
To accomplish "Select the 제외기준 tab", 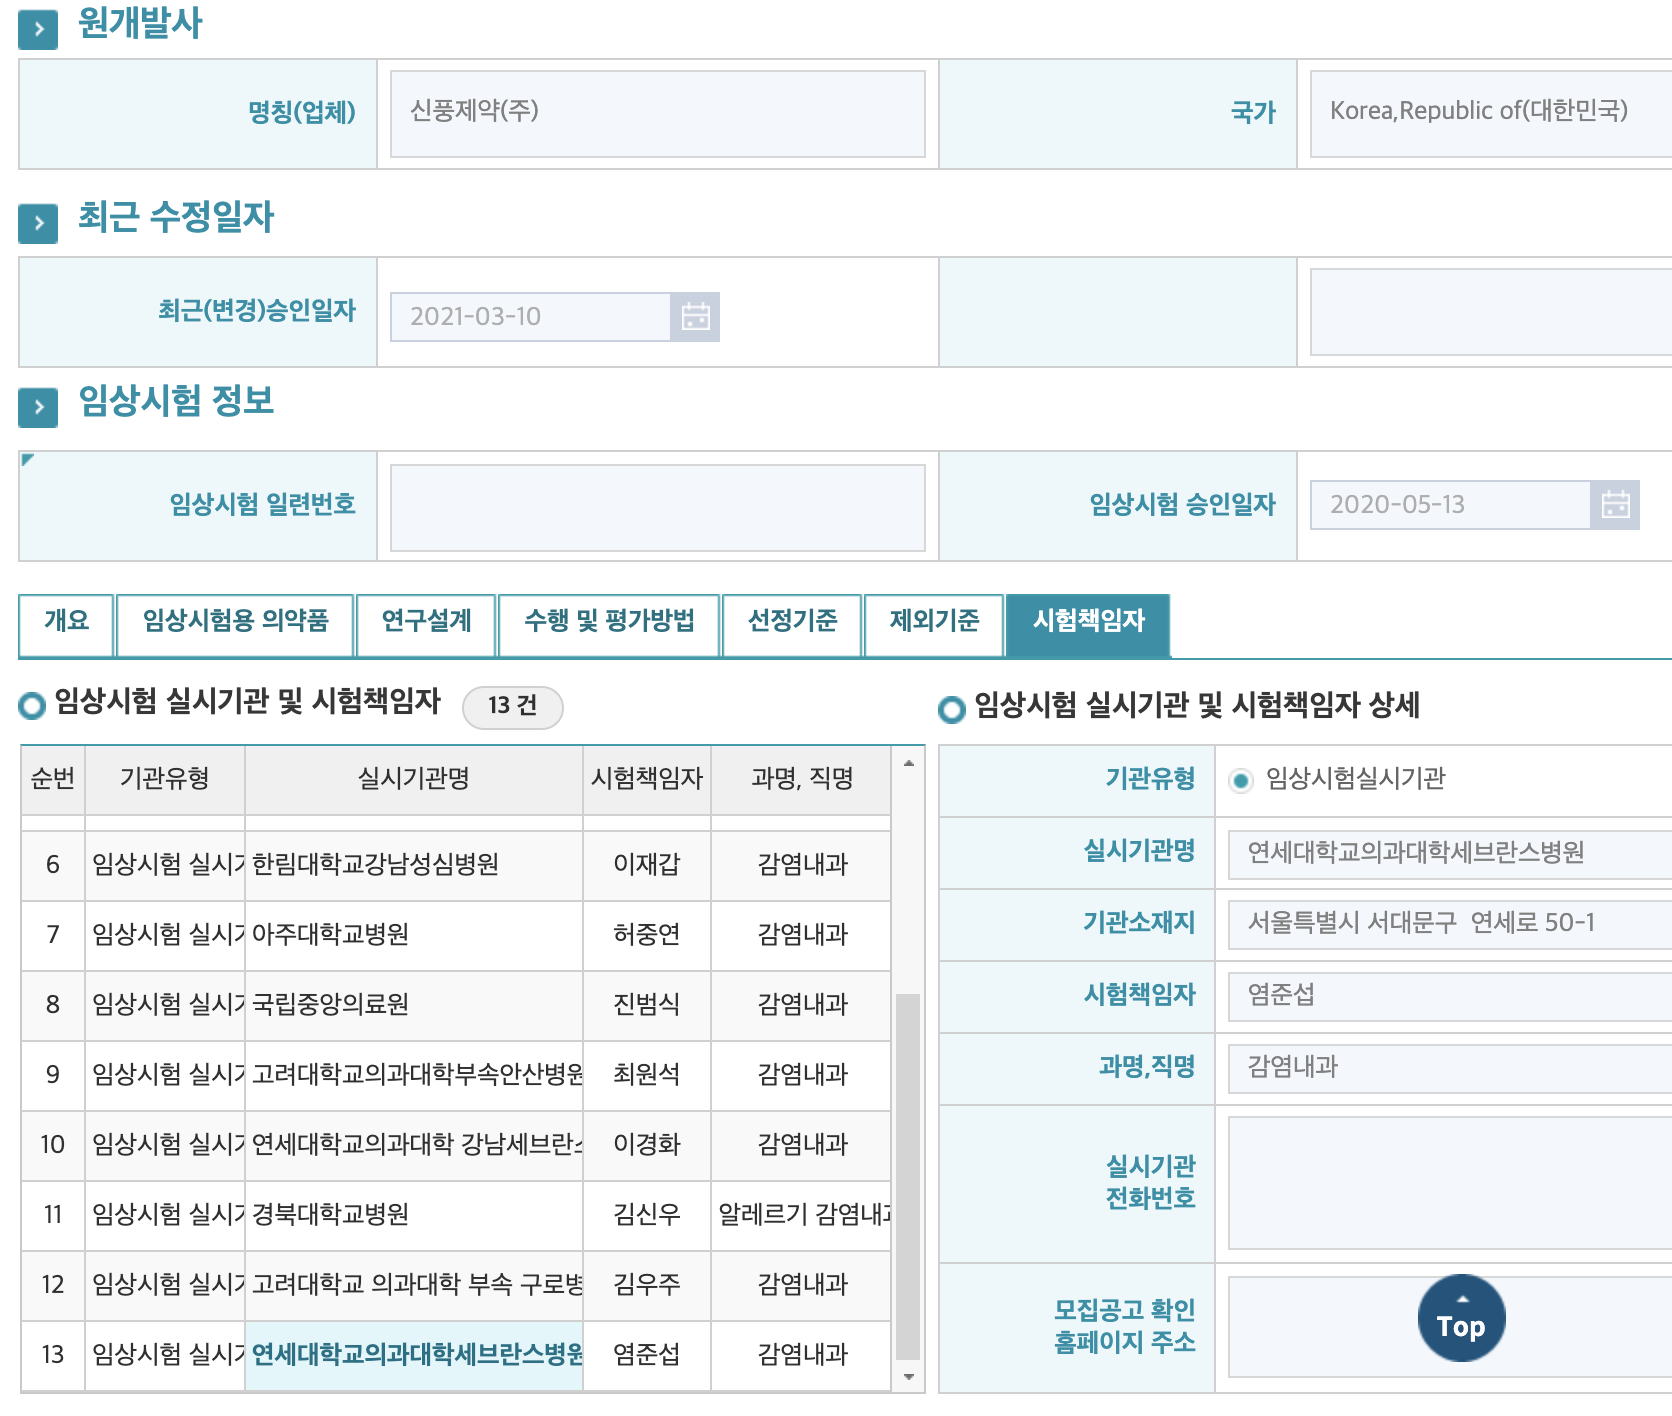I will pyautogui.click(x=934, y=624).
